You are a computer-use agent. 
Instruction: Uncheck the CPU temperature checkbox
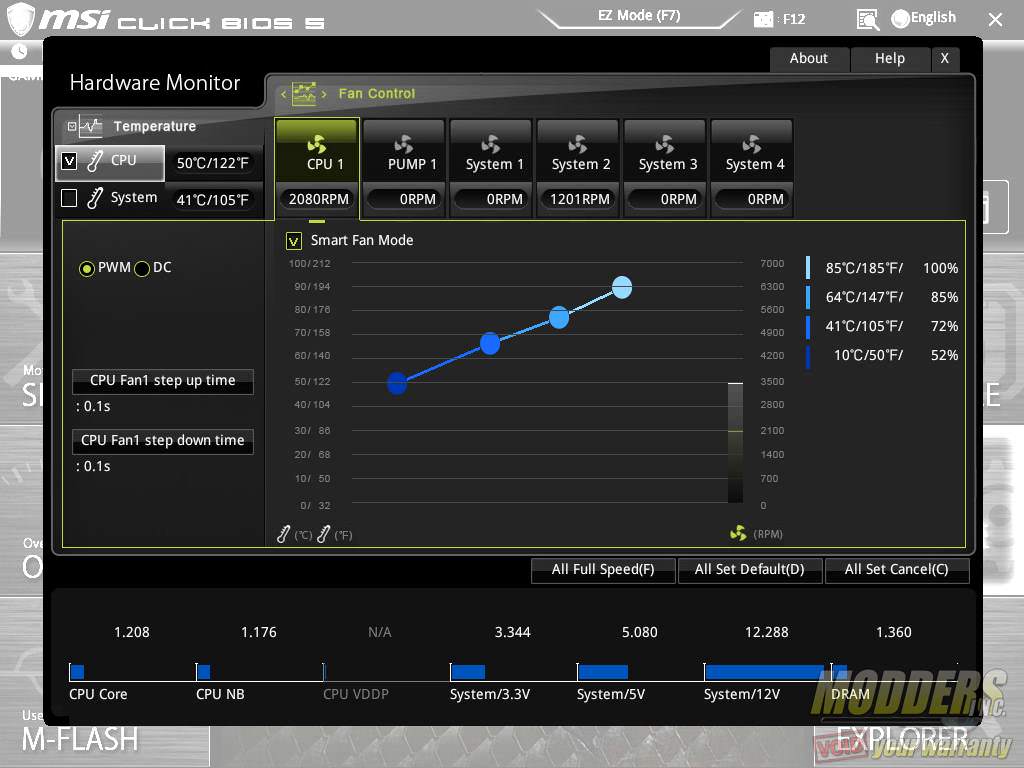(69, 161)
